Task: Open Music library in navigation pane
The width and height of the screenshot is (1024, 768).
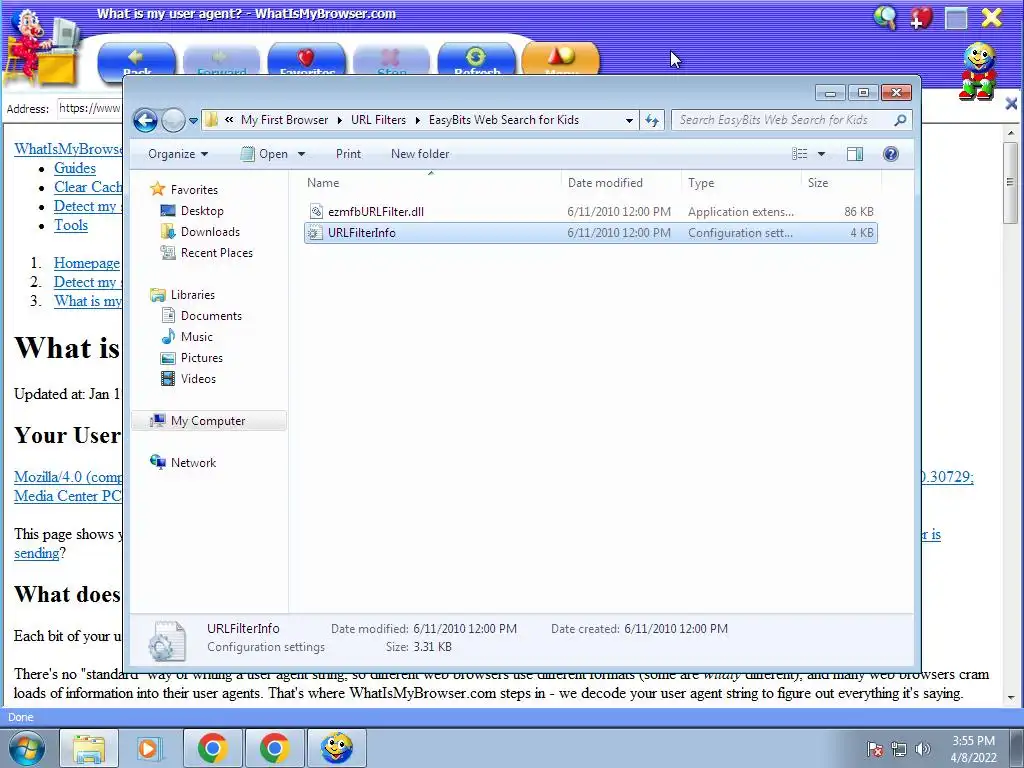Action: tap(196, 336)
